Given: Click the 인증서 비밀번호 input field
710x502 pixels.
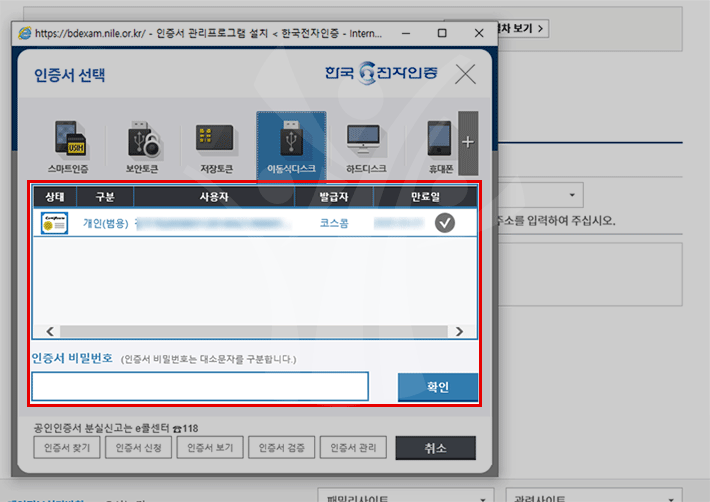Looking at the screenshot, I should 200,386.
